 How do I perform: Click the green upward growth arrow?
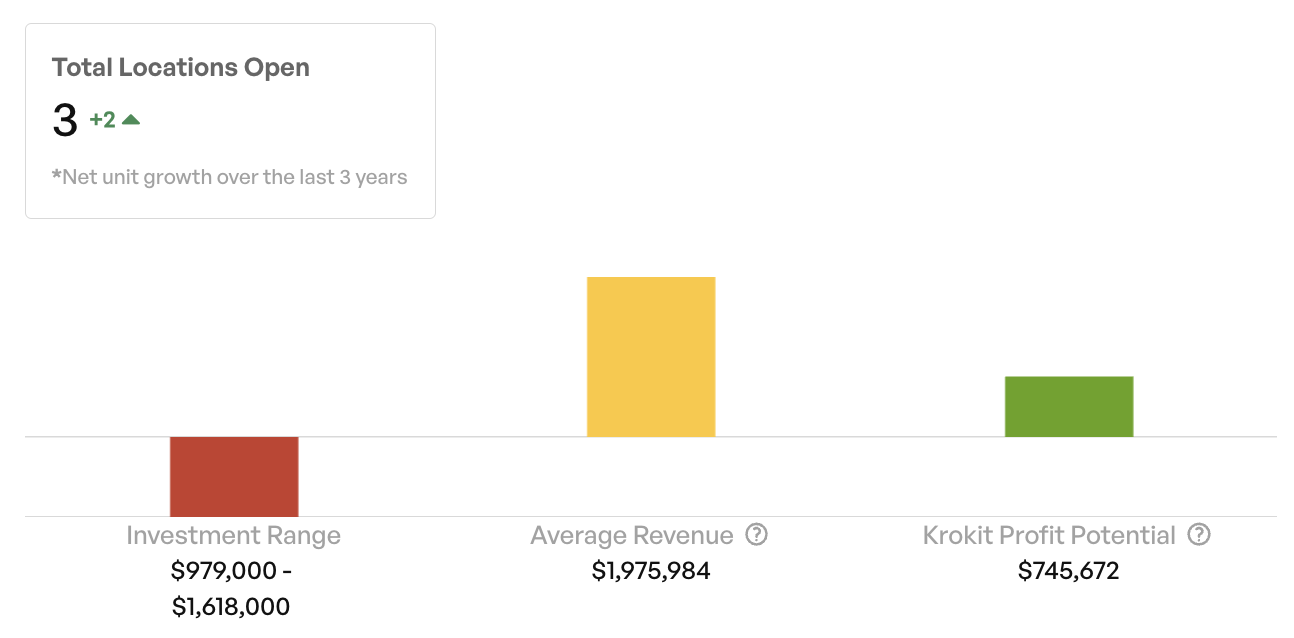coord(131,120)
